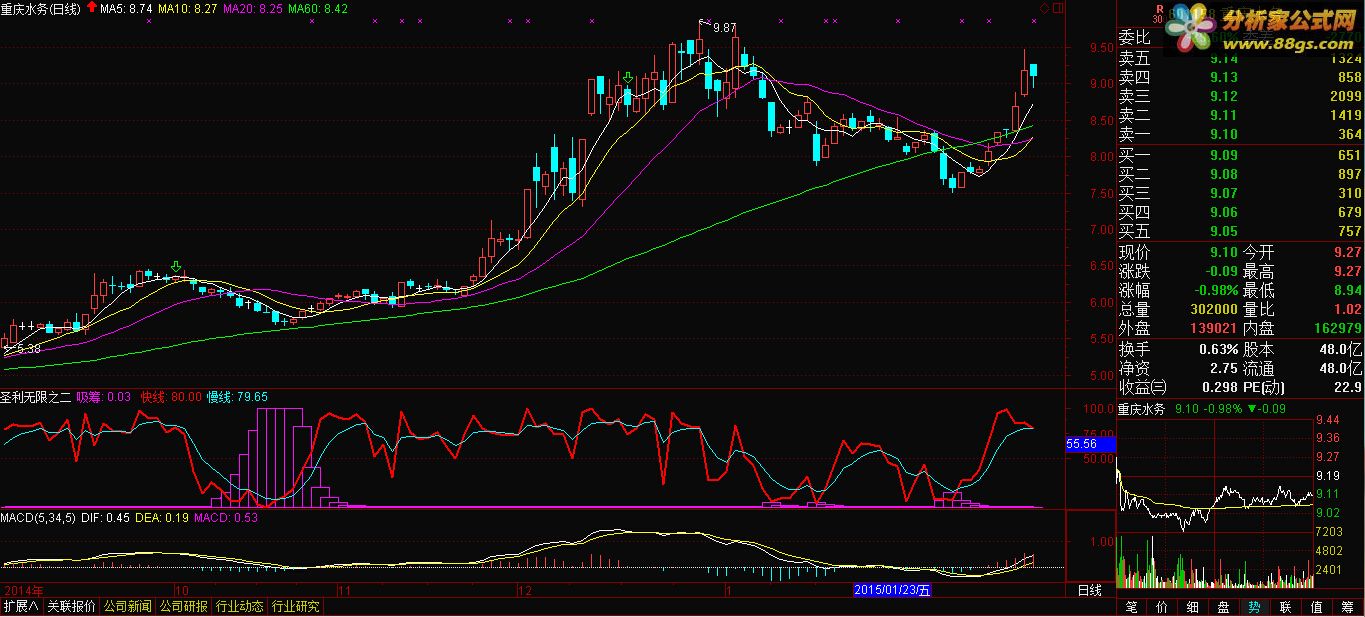Click the DEA: 0.19 value
Viewport: 1365px width, 617px height.
pos(162,518)
